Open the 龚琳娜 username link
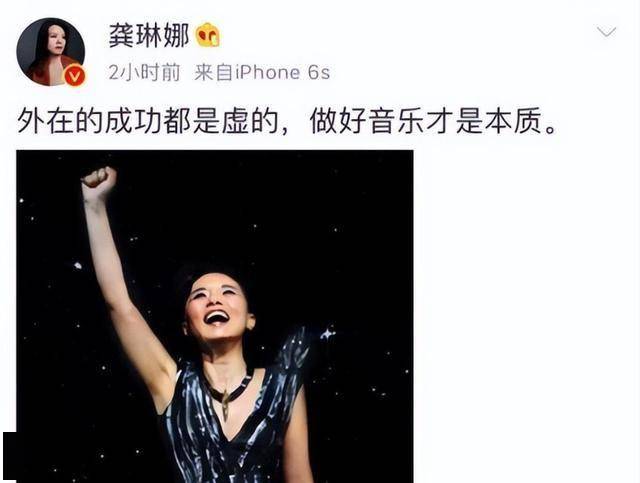640x483 pixels. tap(149, 36)
